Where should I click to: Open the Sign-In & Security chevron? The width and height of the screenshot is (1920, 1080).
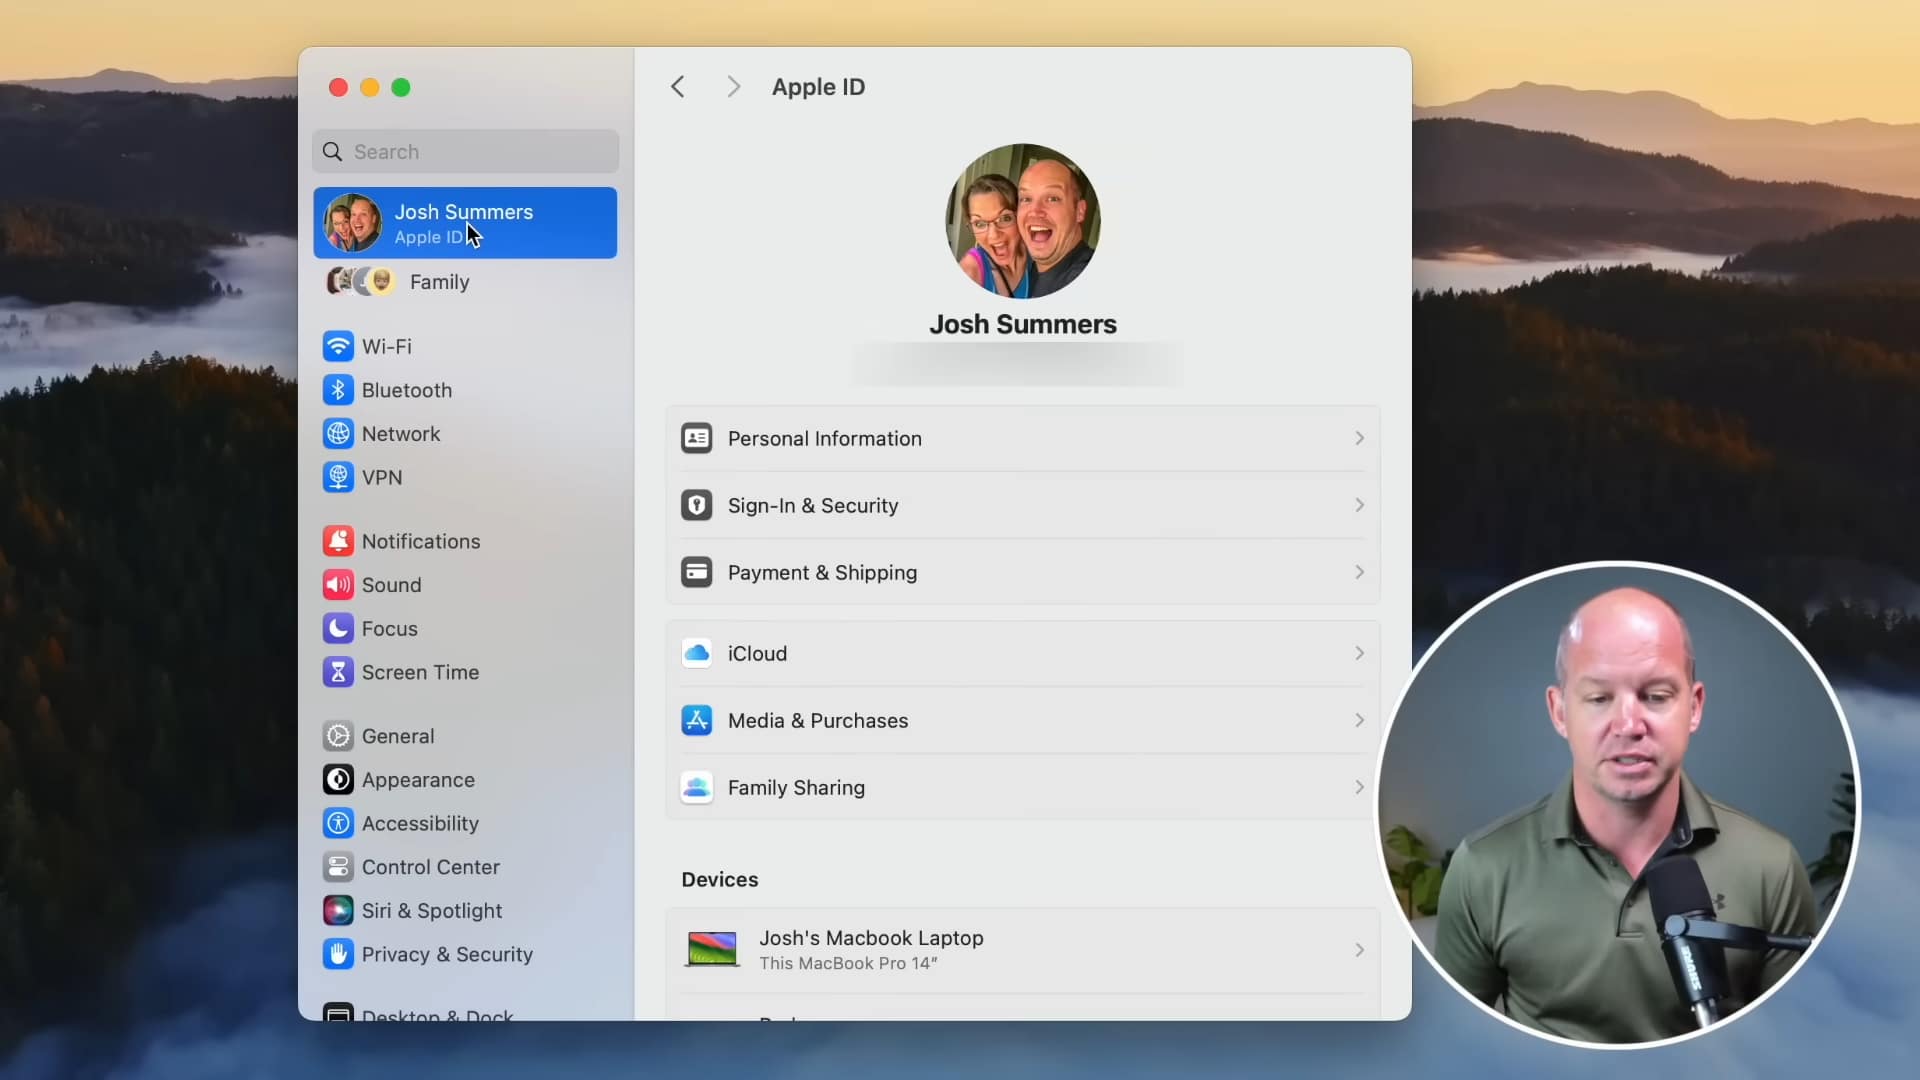point(1358,505)
